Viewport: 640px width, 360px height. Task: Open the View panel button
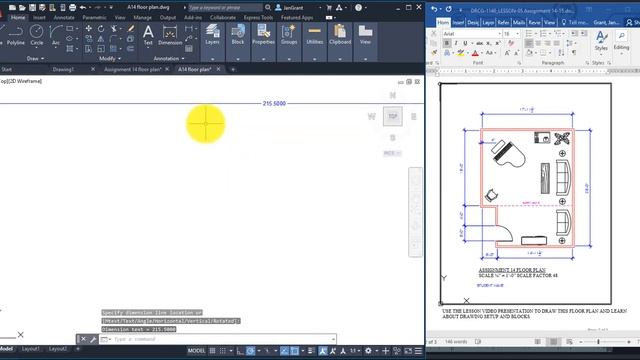(365, 42)
